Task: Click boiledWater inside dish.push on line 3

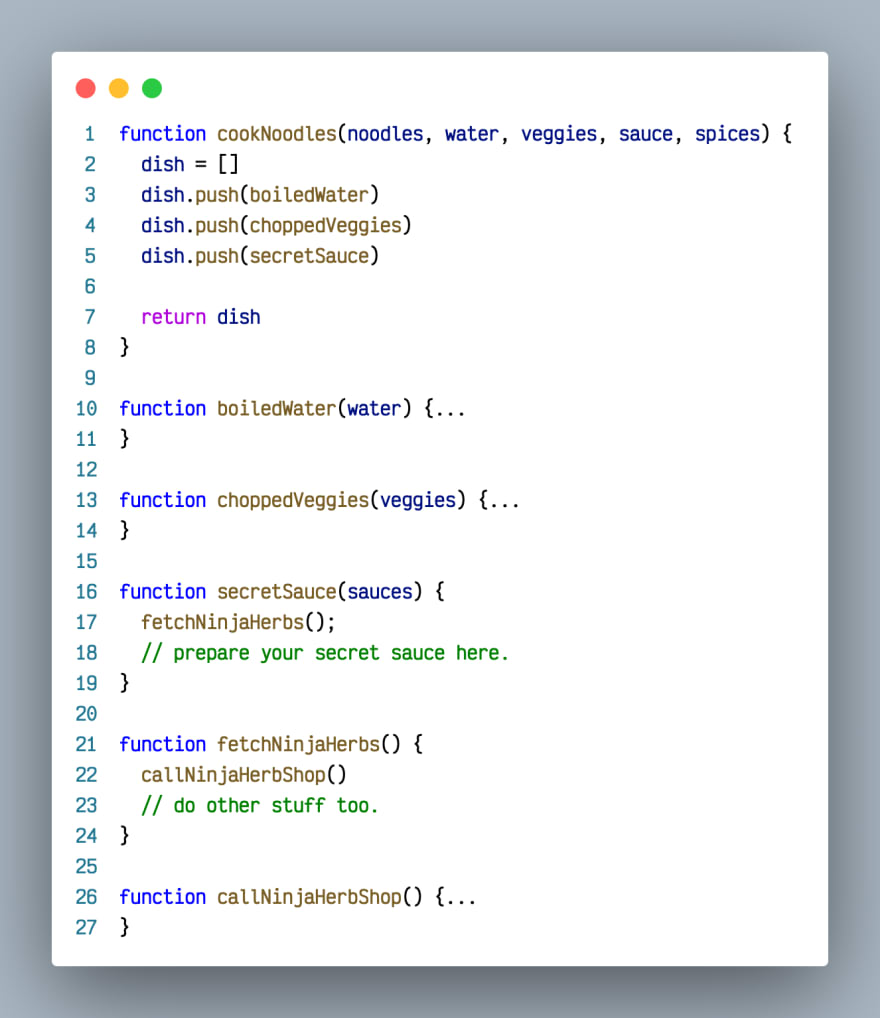Action: tap(309, 195)
